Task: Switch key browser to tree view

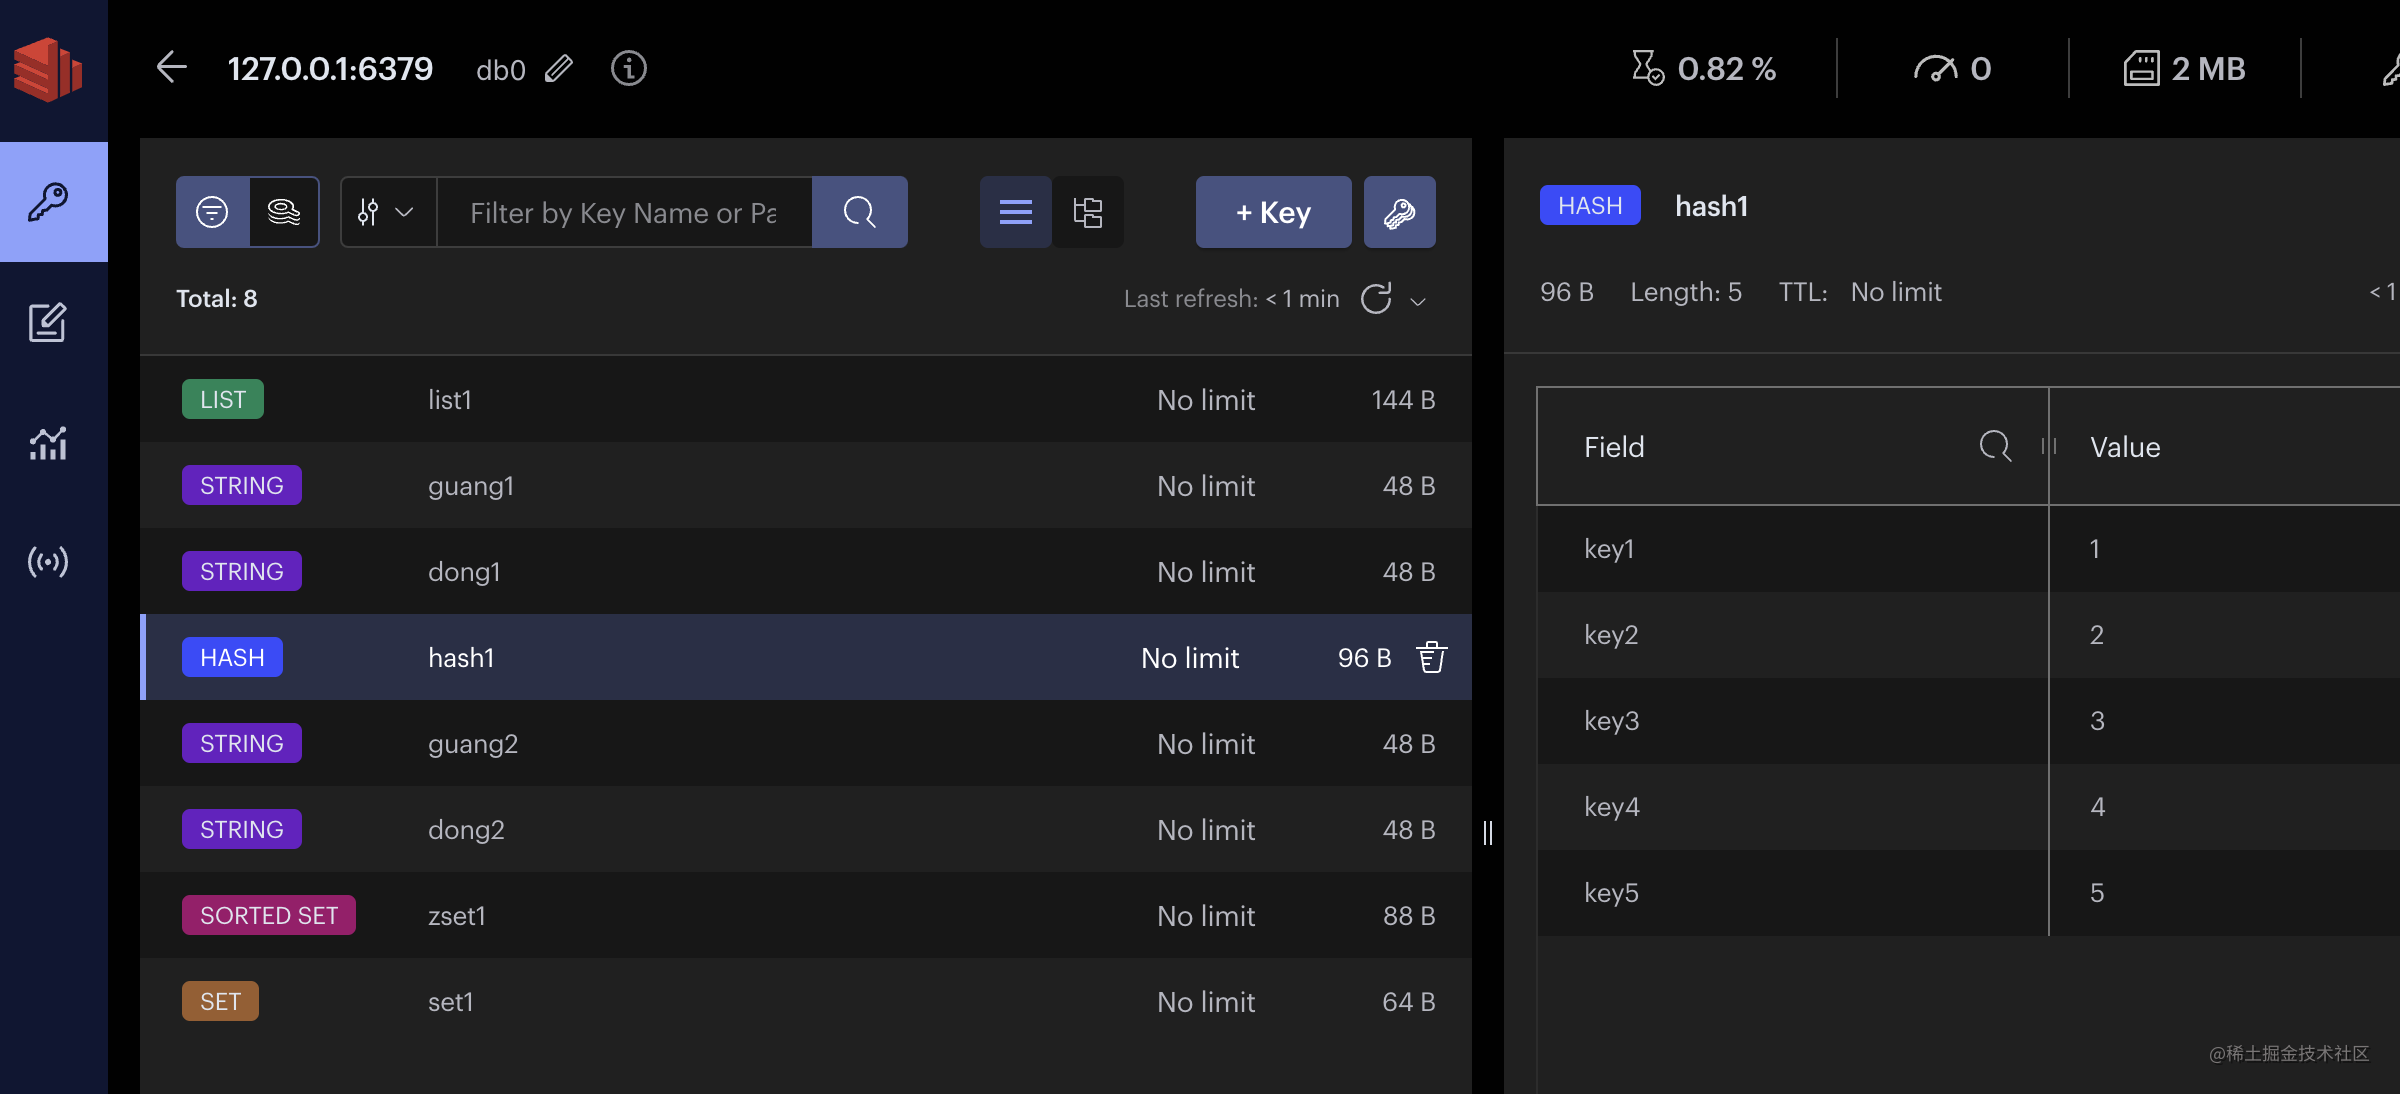Action: pyautogui.click(x=1088, y=212)
